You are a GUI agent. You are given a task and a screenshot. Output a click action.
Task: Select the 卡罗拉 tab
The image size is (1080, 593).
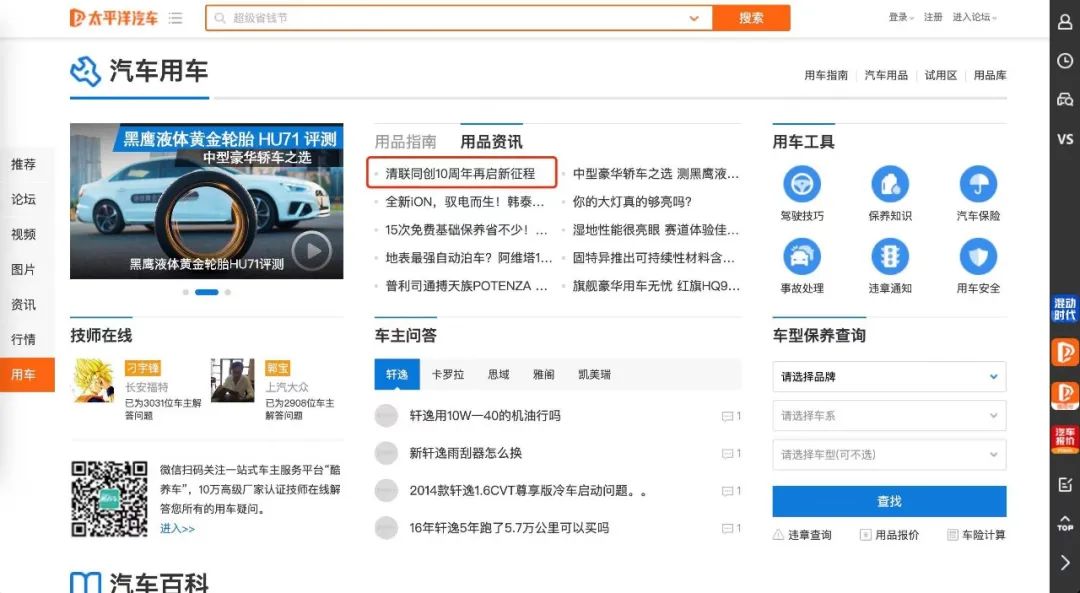[x=448, y=375]
